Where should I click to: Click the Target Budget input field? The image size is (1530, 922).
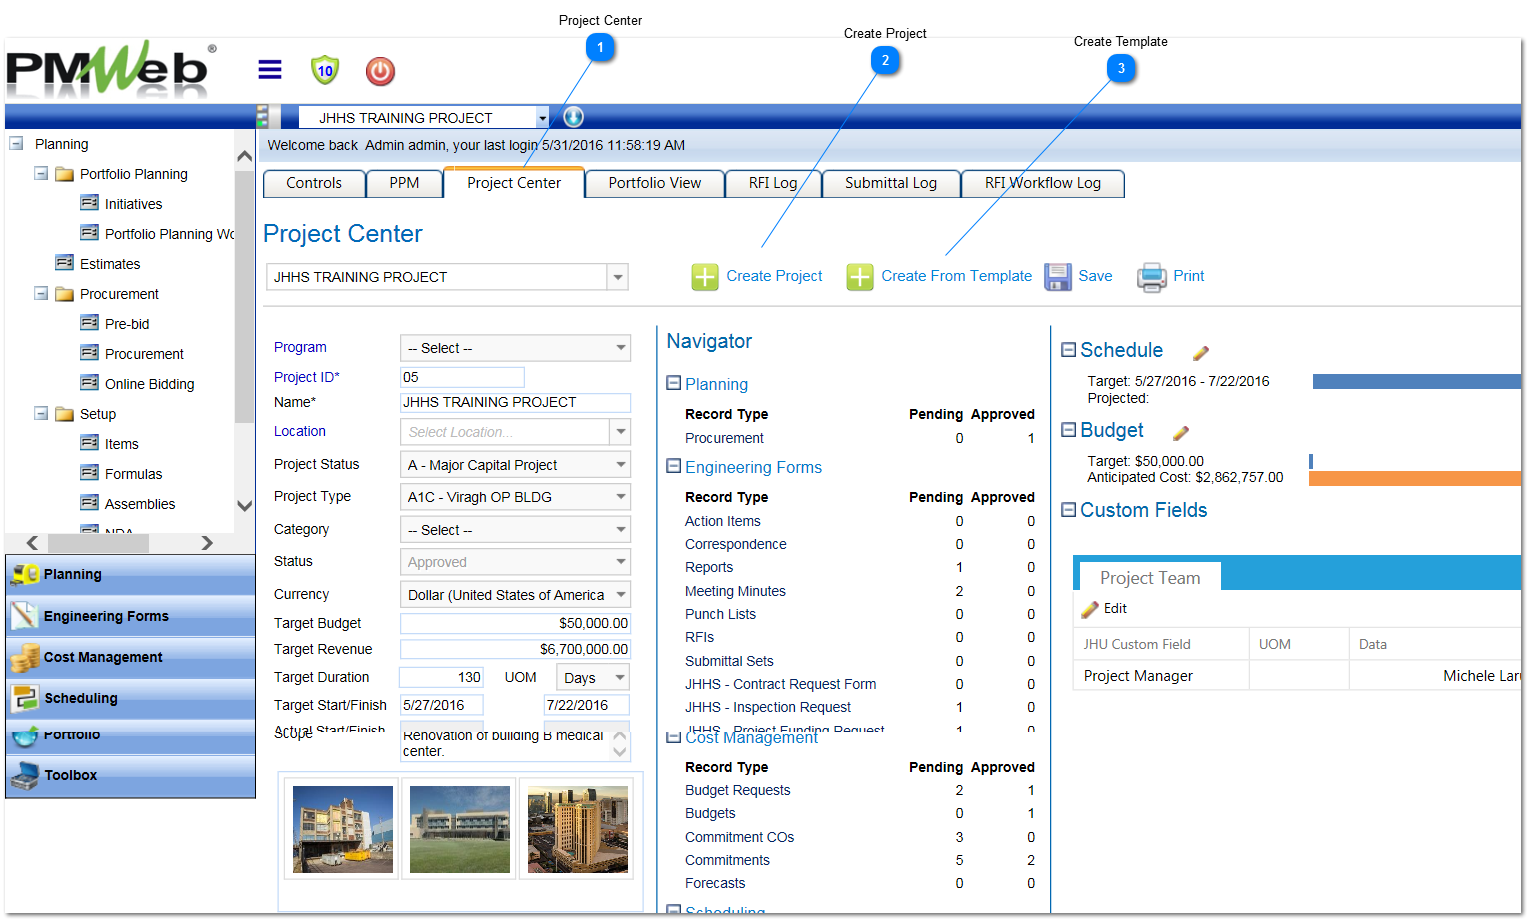[515, 623]
